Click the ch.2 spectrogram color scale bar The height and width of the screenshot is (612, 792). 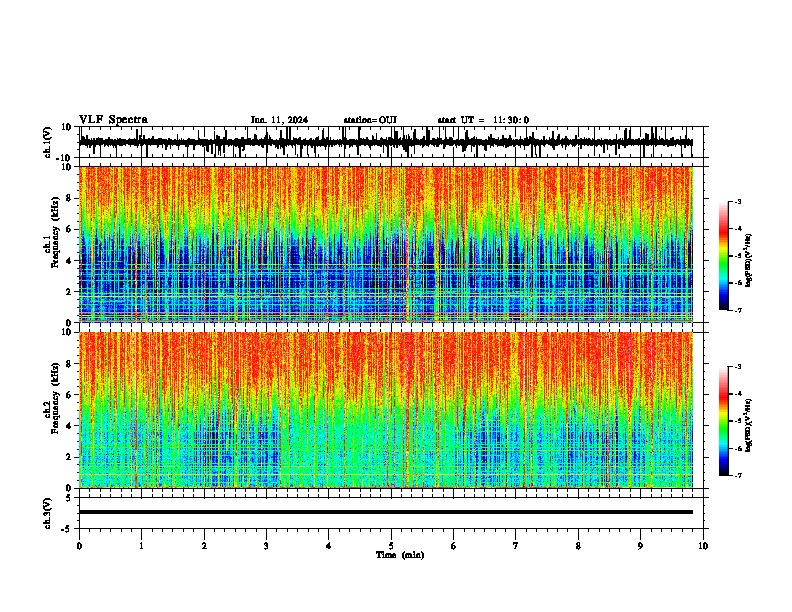[x=724, y=421]
